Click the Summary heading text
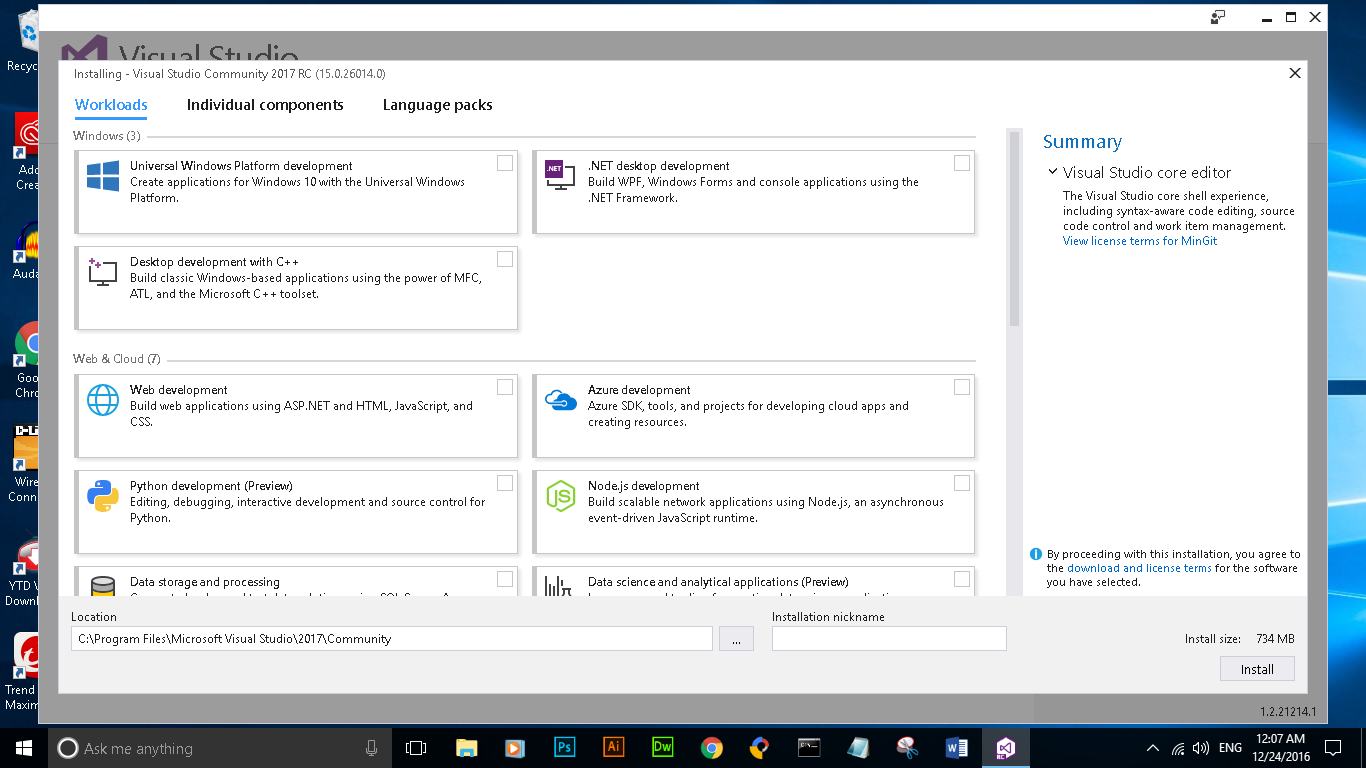Image resolution: width=1366 pixels, height=768 pixels. pyautogui.click(x=1082, y=142)
